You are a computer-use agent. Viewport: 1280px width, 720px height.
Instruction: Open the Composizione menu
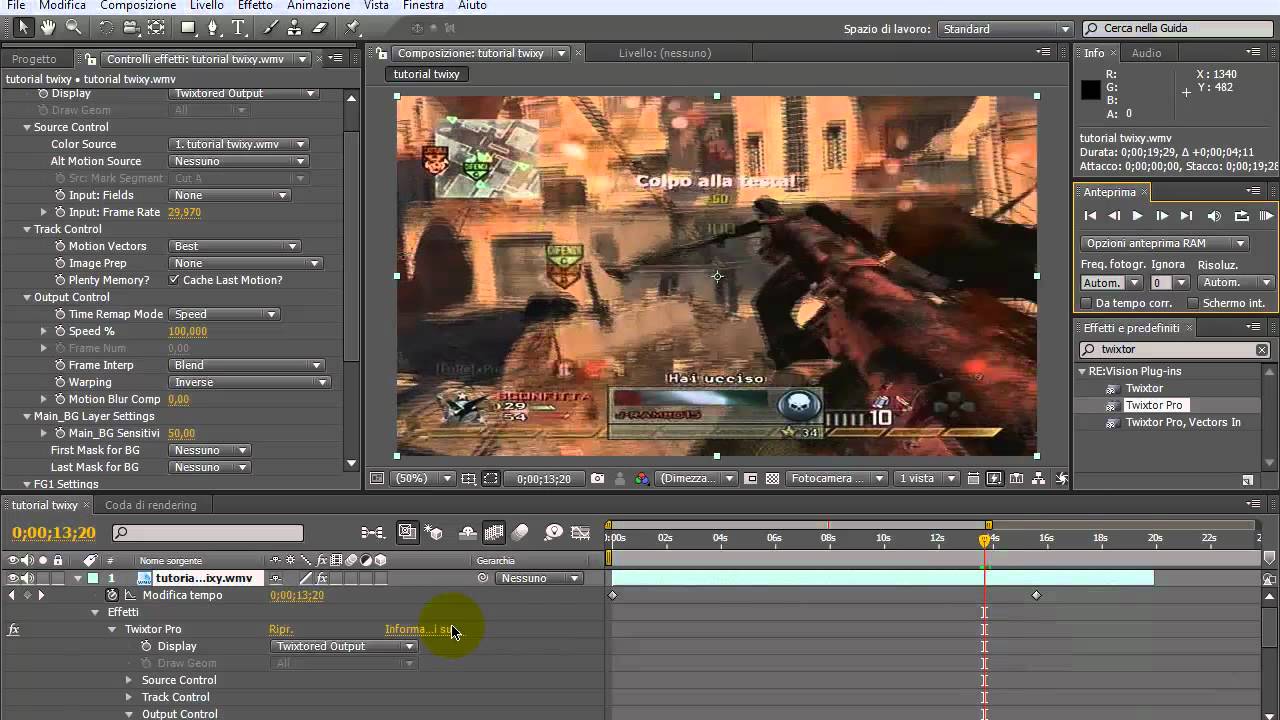138,6
